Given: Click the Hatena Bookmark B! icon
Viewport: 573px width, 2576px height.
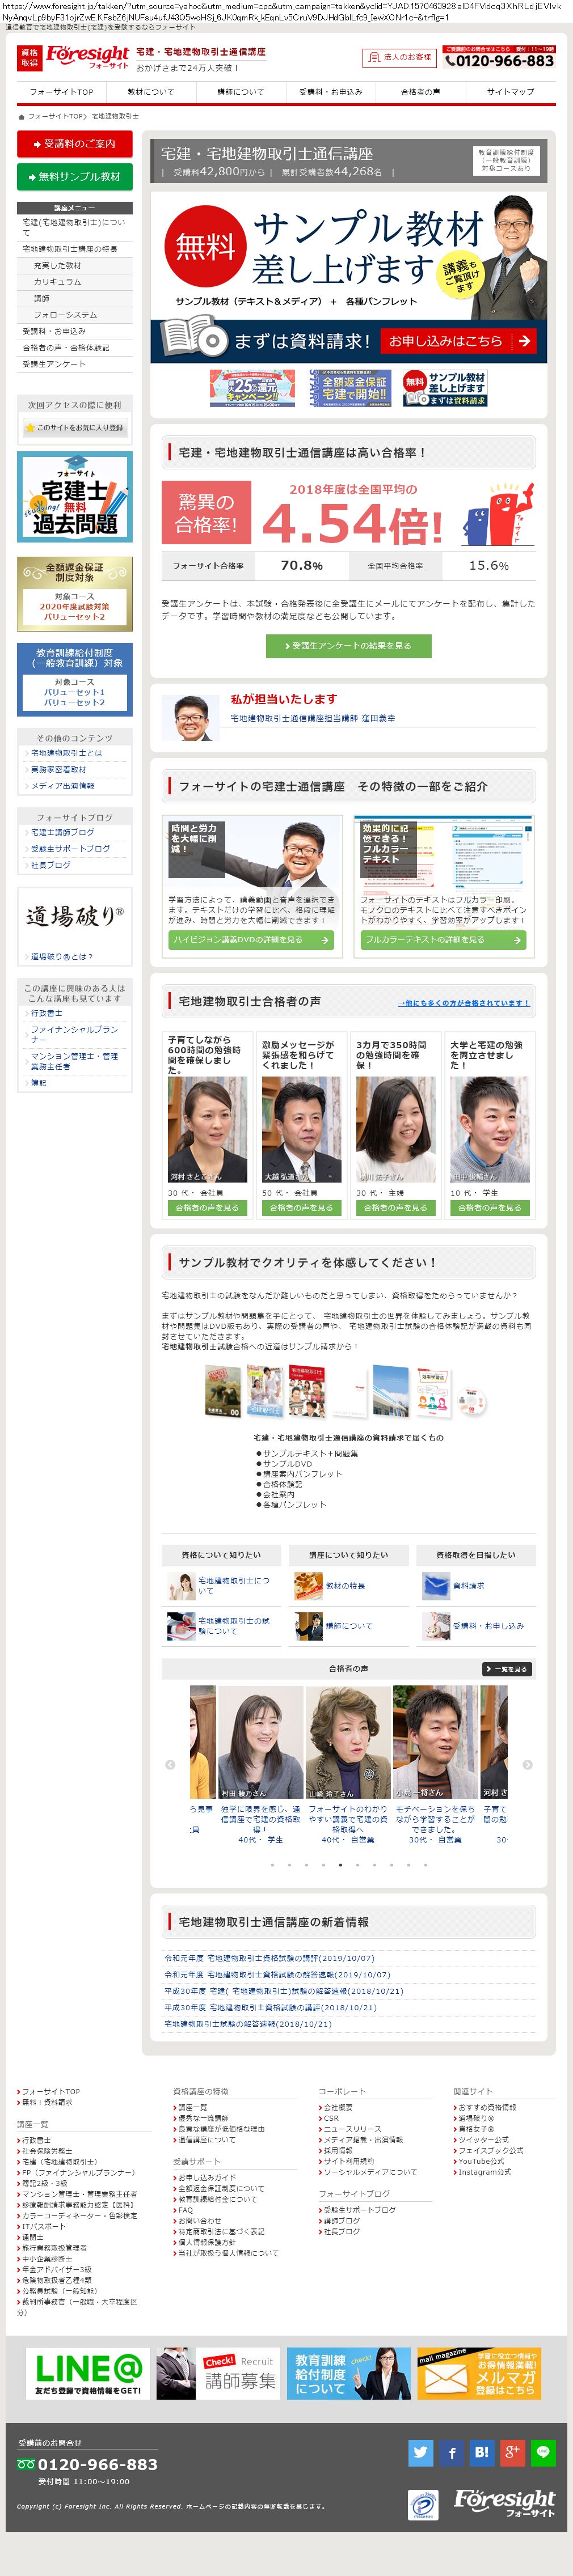Looking at the screenshot, I should (482, 2451).
